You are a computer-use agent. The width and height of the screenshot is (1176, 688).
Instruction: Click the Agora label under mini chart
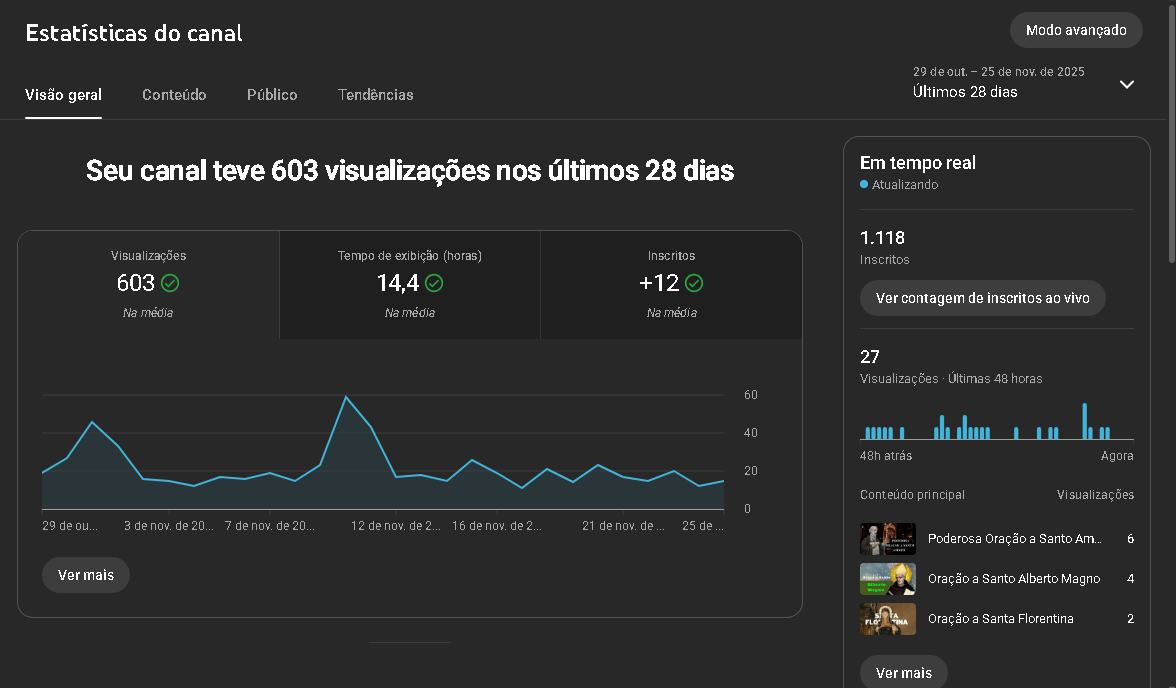1117,455
